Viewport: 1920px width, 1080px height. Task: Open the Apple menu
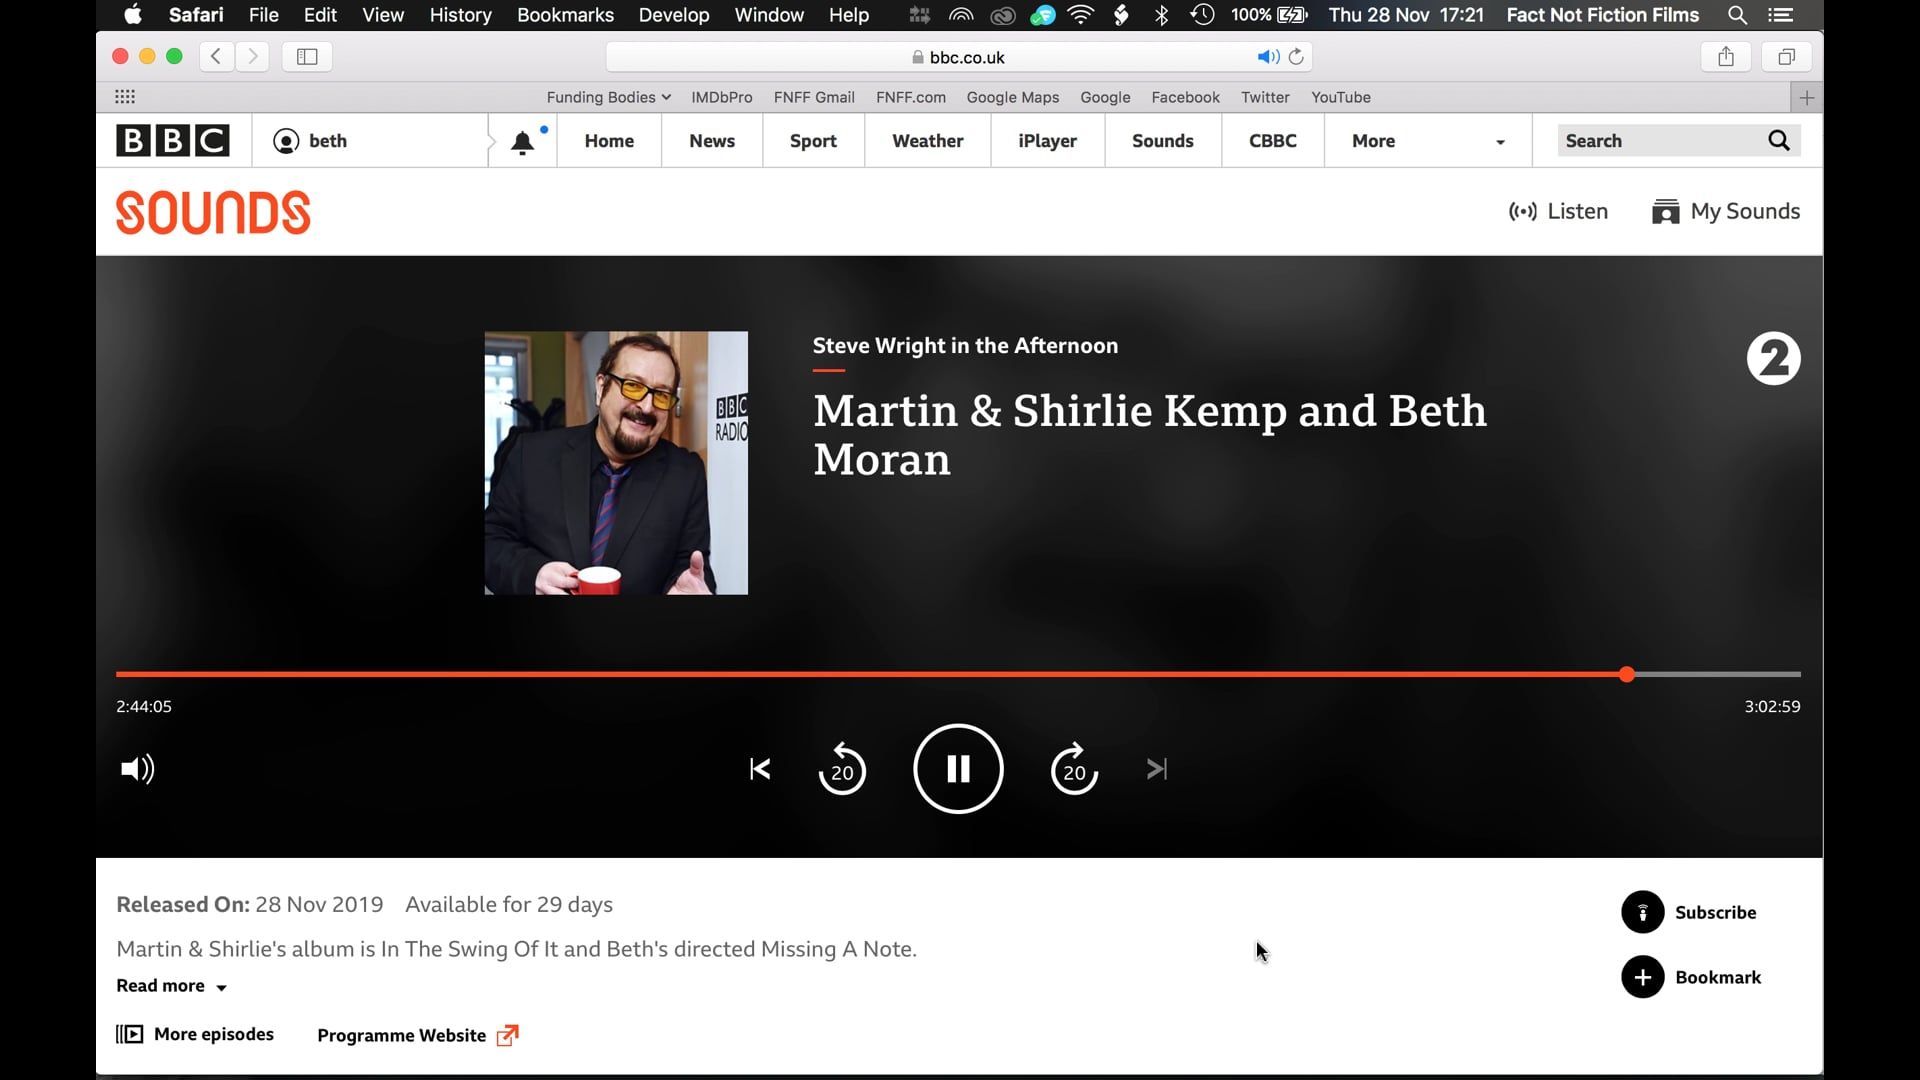tap(132, 15)
